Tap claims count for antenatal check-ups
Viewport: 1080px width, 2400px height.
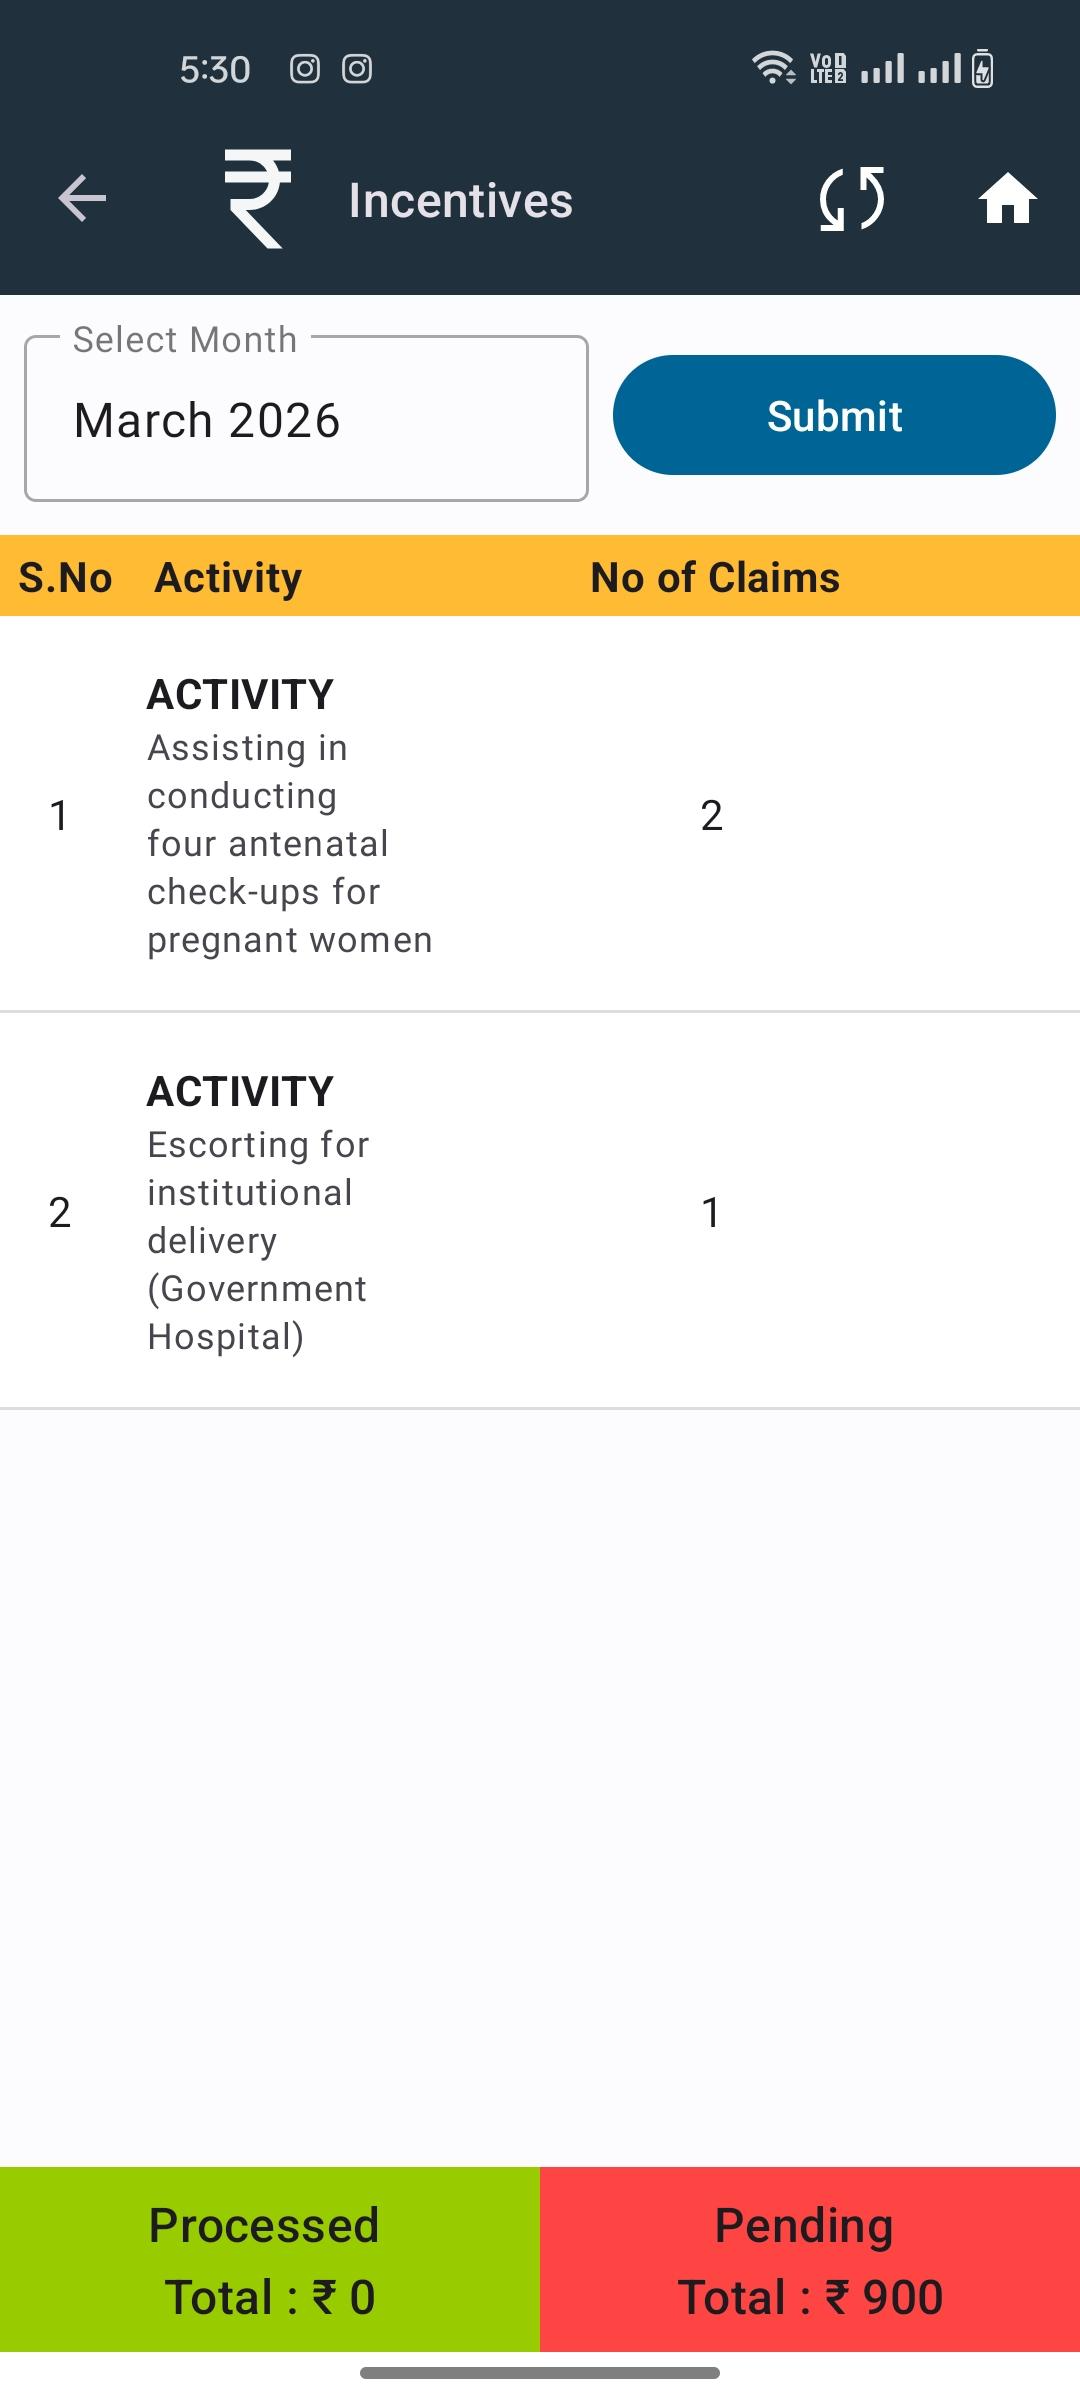pyautogui.click(x=711, y=815)
